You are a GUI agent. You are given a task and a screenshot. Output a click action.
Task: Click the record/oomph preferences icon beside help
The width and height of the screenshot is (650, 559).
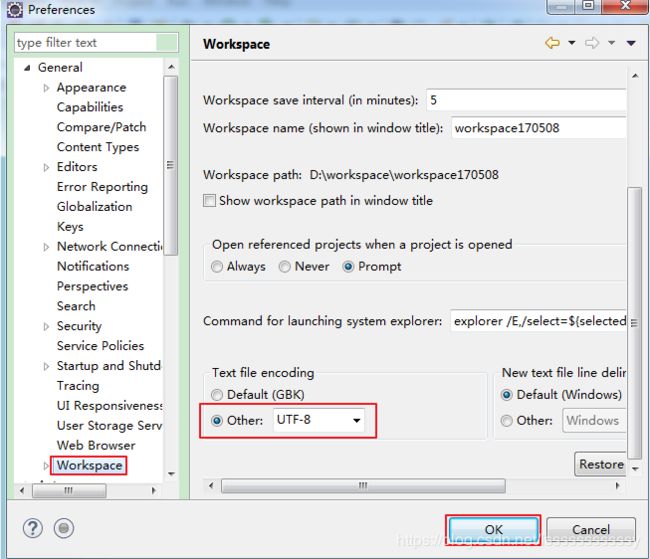click(64, 528)
